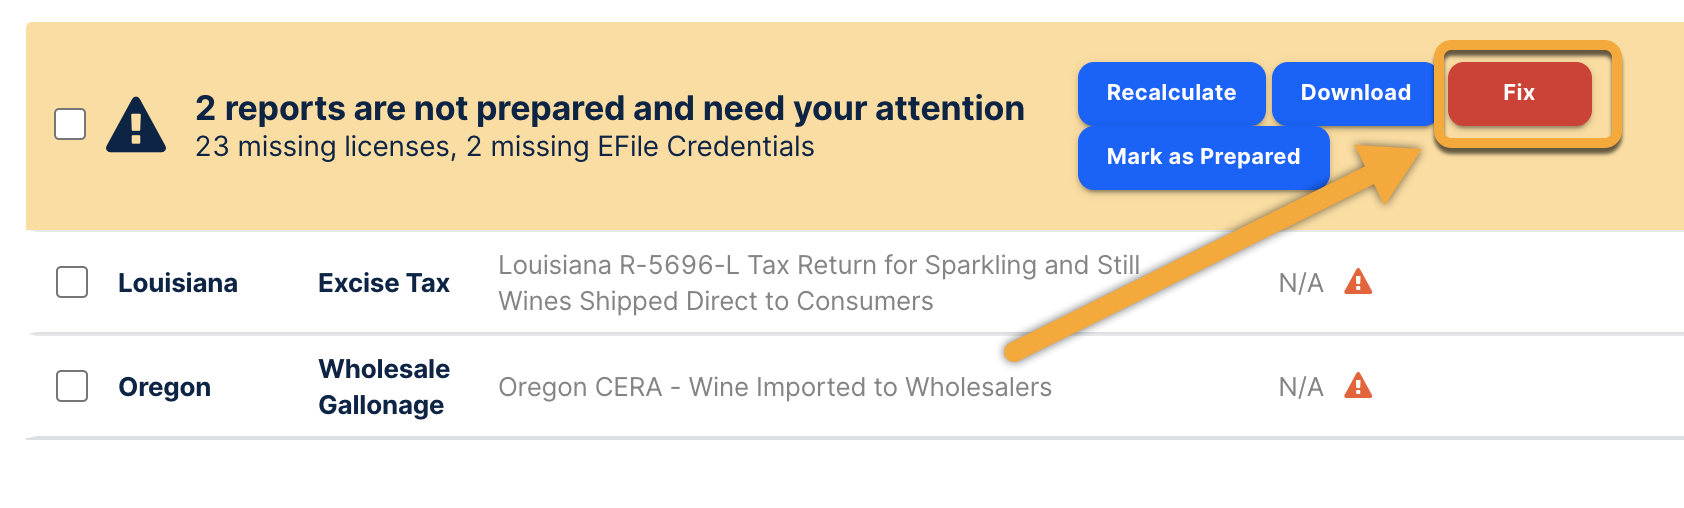Open the Louisiana state entry
1684x508 pixels.
(x=178, y=283)
